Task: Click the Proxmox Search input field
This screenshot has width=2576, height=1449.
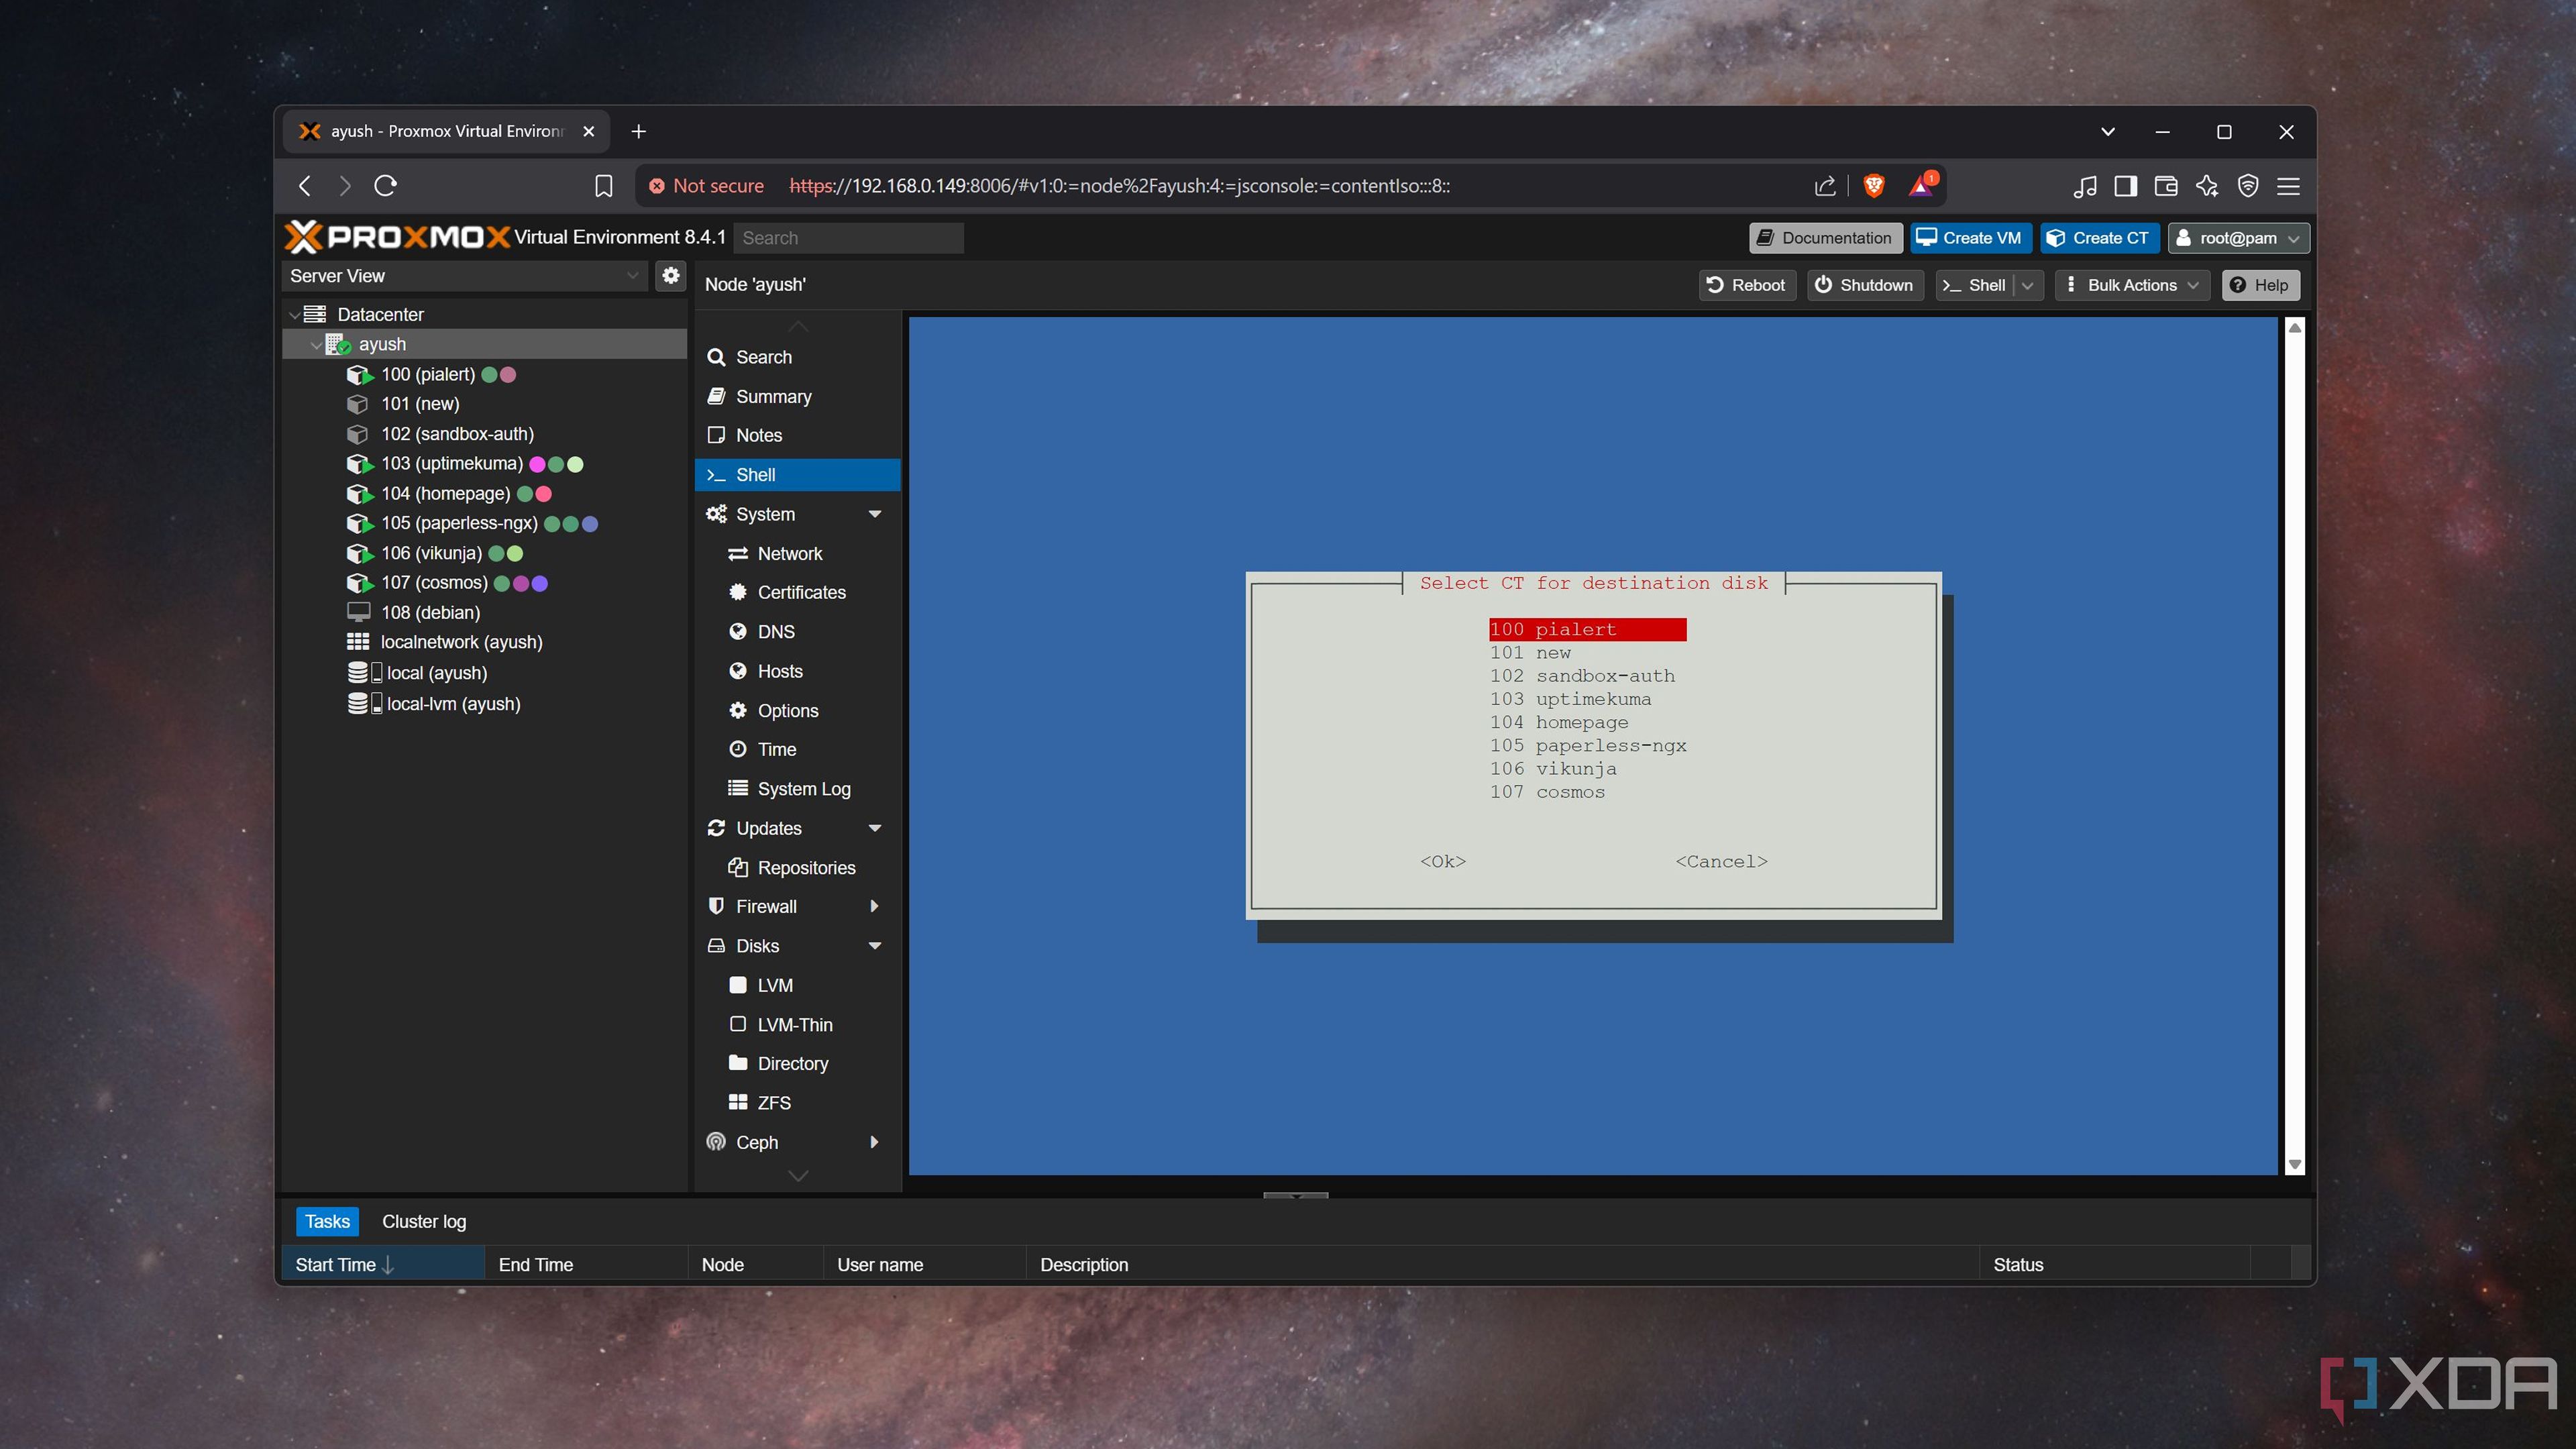Action: tap(849, 238)
